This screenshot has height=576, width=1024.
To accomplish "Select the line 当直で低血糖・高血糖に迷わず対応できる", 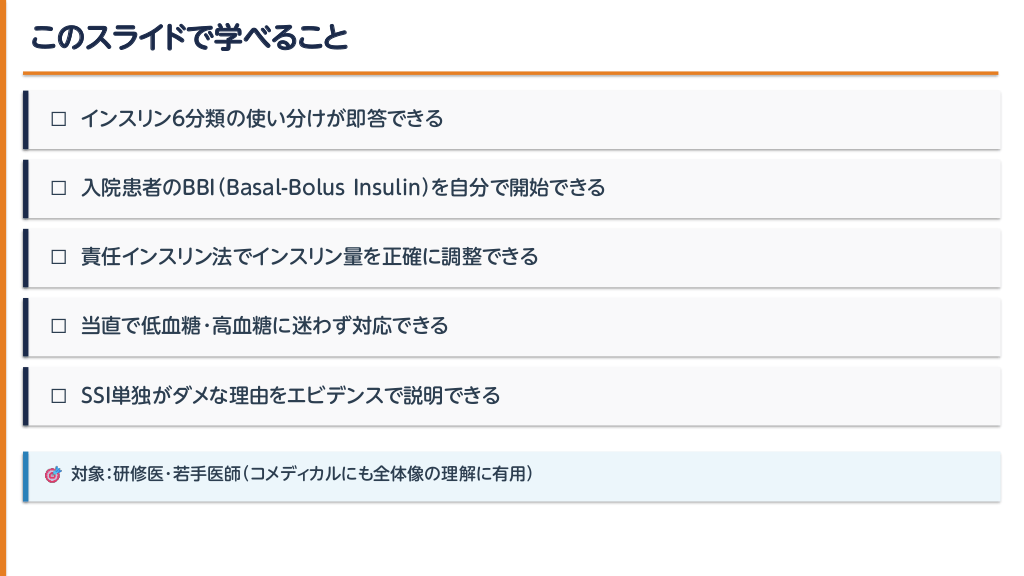I will pos(264,326).
